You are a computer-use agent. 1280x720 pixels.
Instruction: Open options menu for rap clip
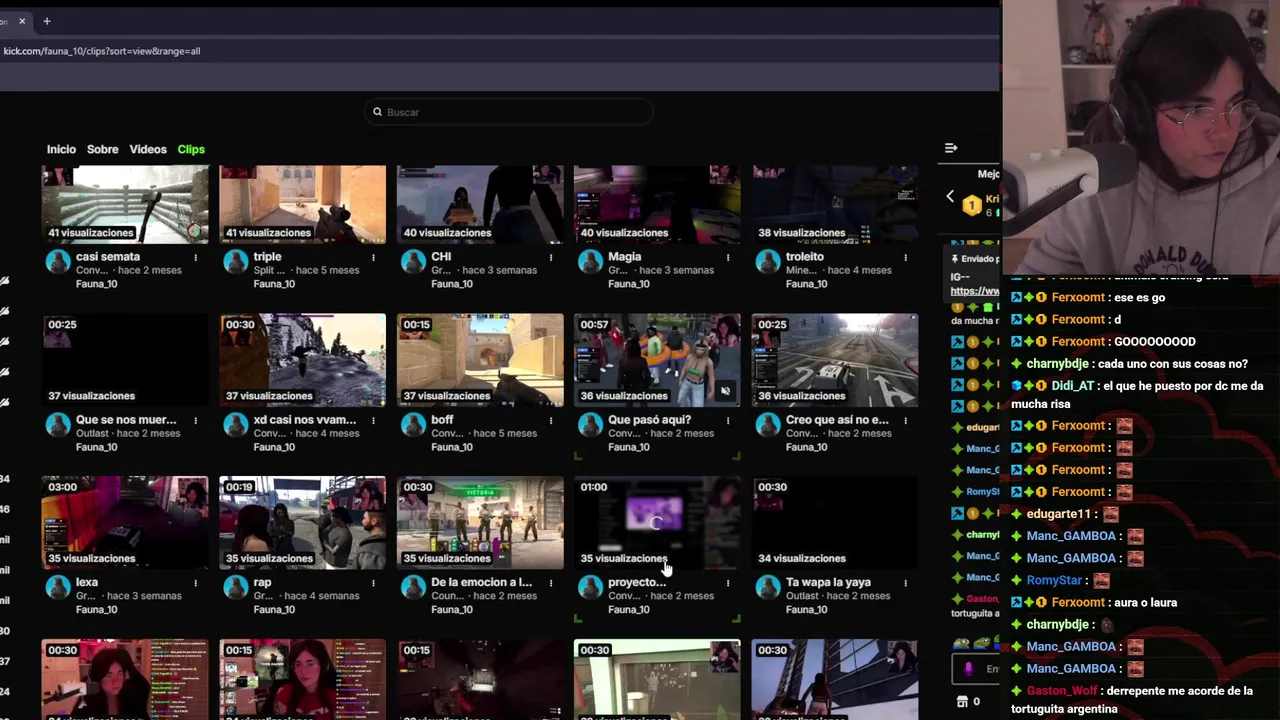373,582
